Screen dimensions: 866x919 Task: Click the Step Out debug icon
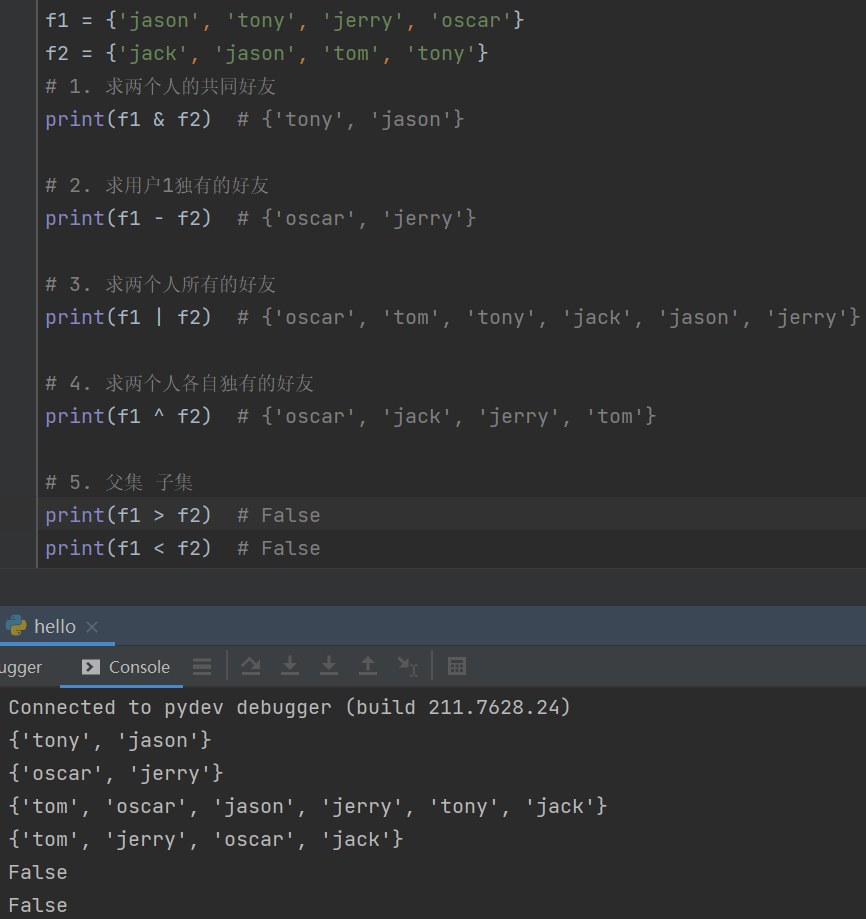coord(368,666)
